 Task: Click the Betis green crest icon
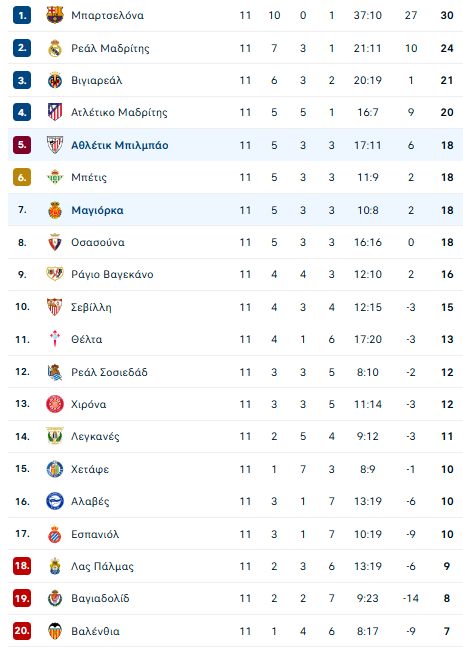coord(55,177)
